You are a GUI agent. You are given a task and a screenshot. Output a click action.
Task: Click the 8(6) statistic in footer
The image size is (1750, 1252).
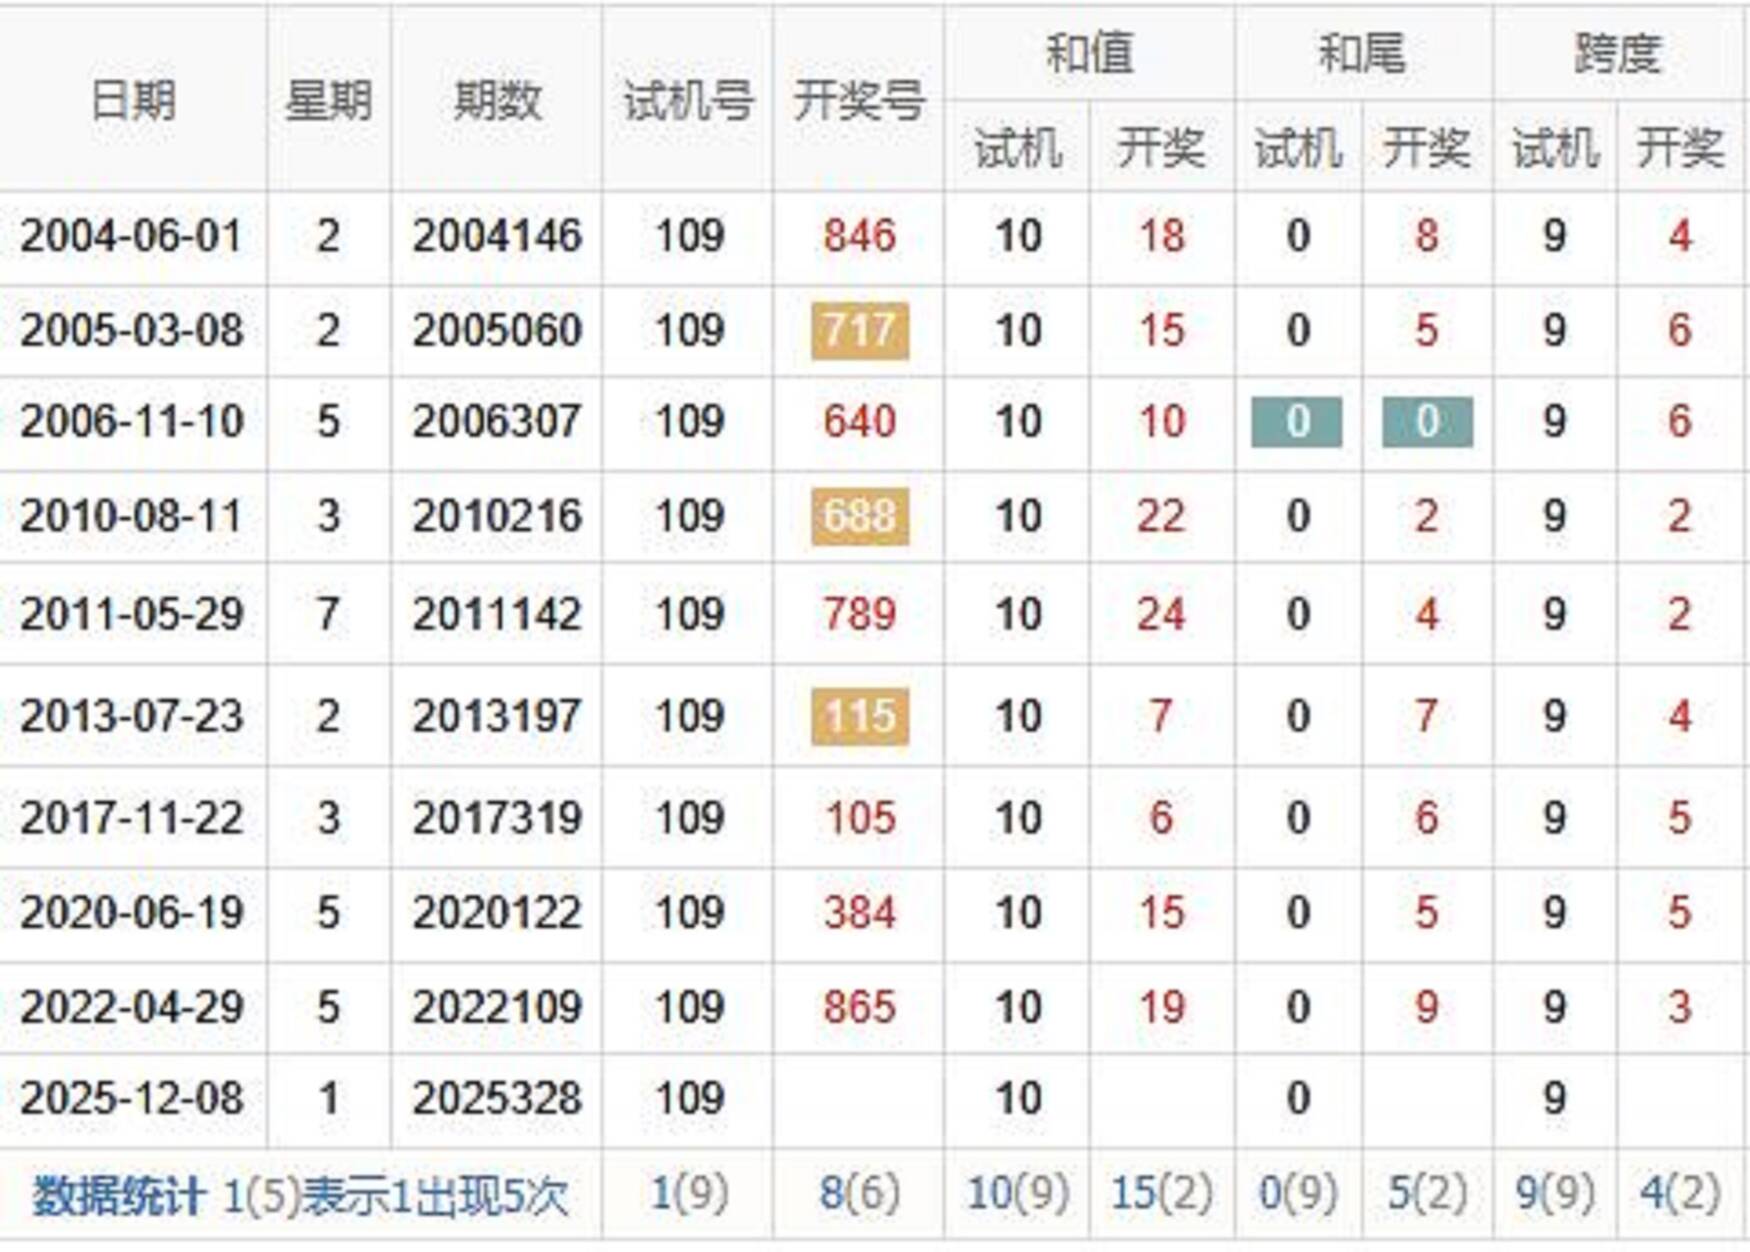click(859, 1193)
